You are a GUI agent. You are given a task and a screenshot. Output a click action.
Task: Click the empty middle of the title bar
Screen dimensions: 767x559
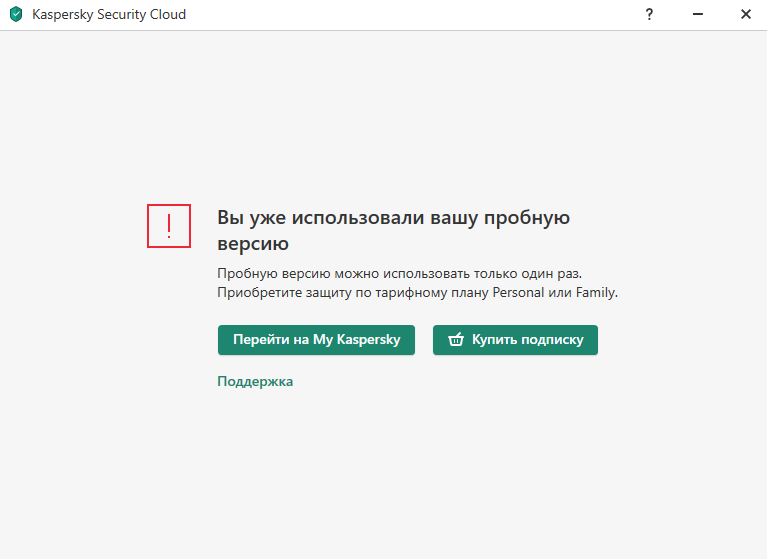click(400, 15)
